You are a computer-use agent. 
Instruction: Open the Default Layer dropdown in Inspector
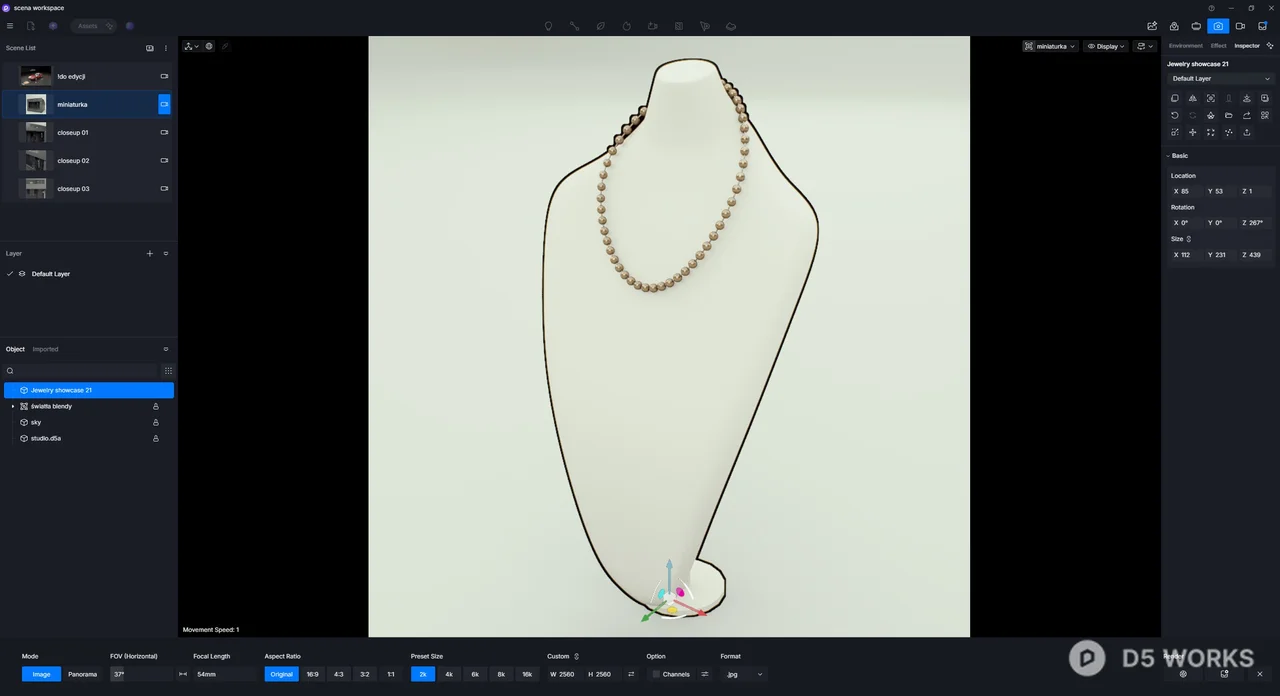tap(1221, 78)
